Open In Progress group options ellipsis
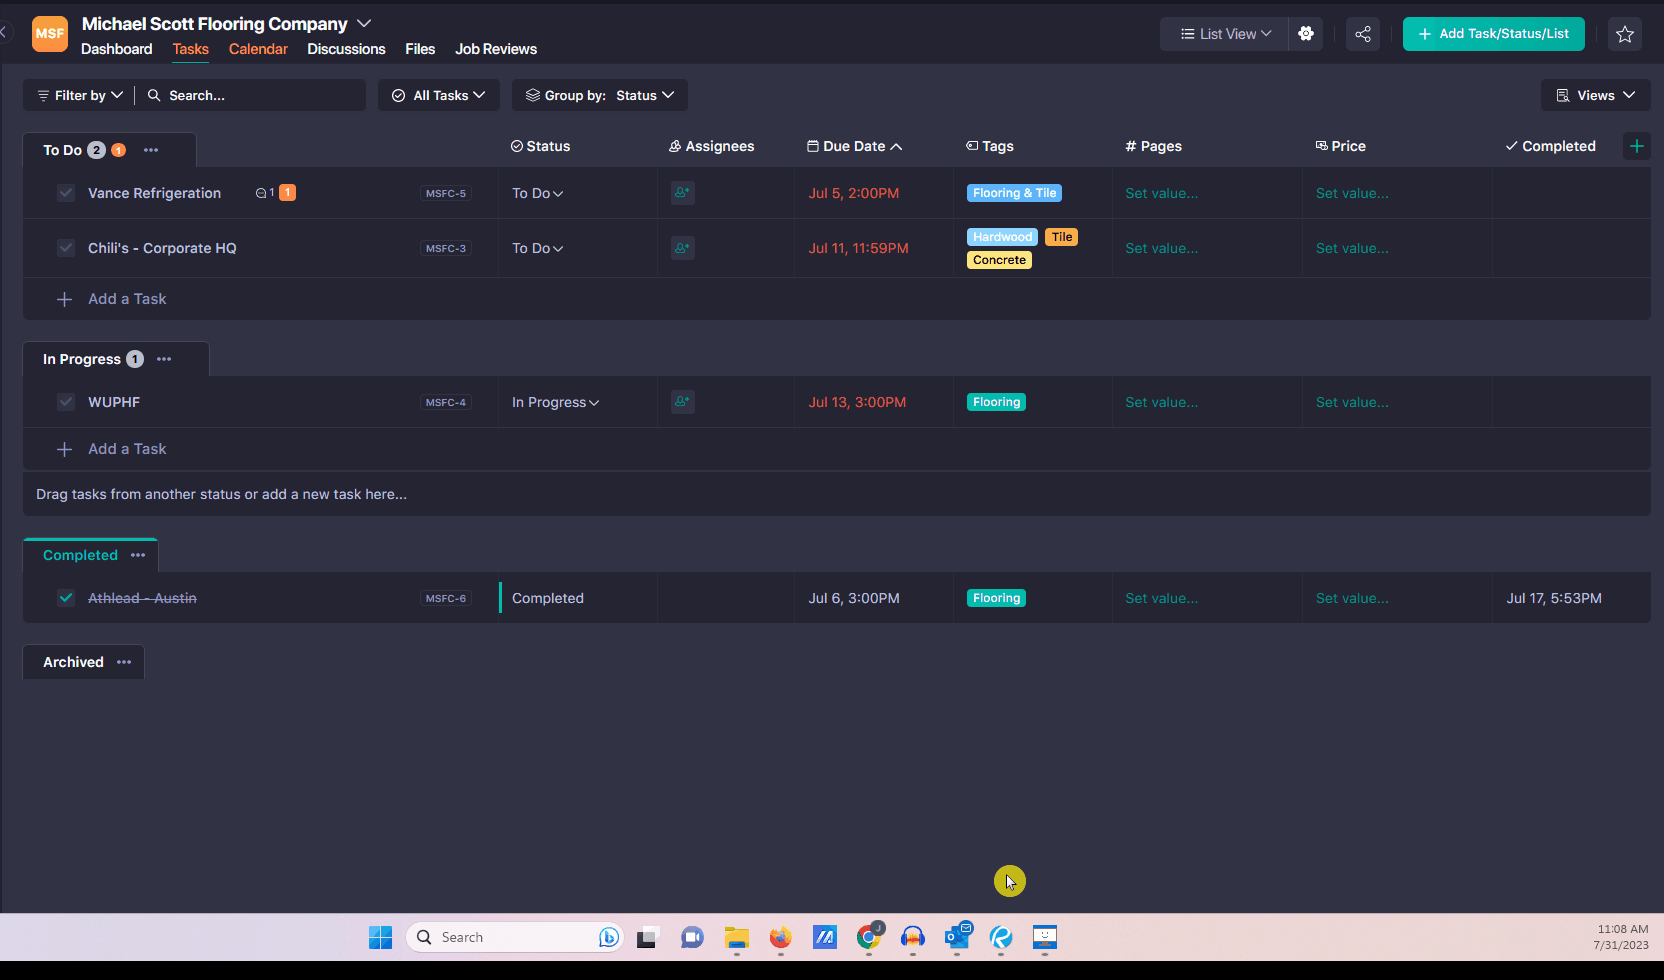The width and height of the screenshot is (1664, 980). point(164,359)
